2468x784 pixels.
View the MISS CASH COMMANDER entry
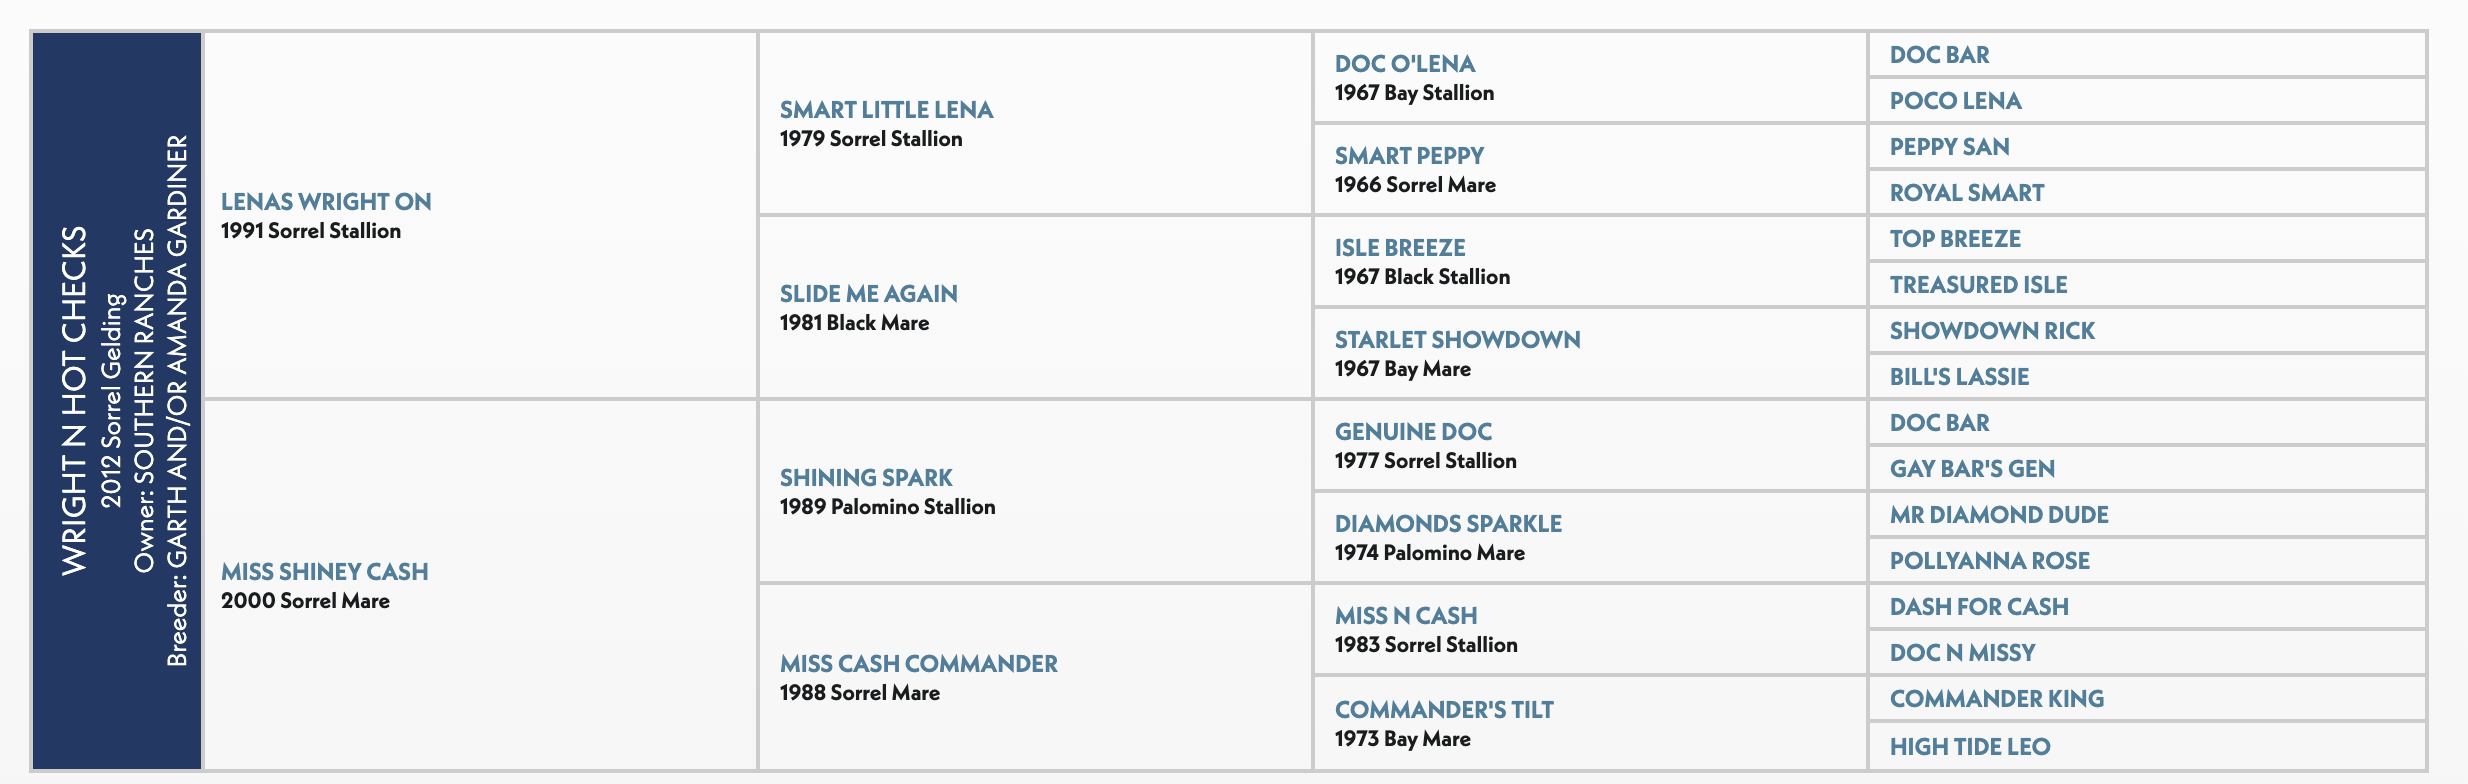click(x=918, y=664)
